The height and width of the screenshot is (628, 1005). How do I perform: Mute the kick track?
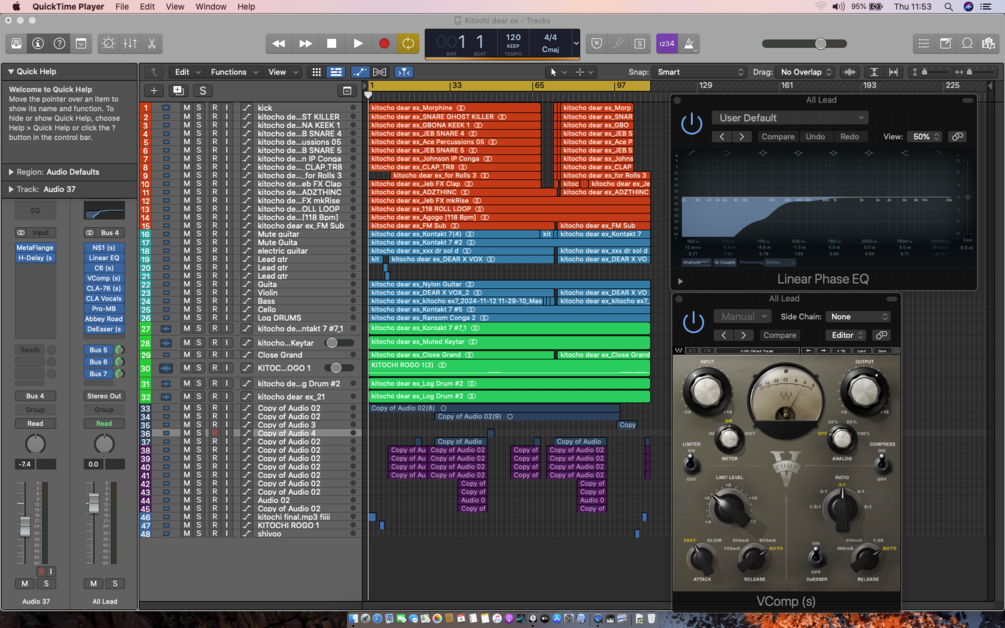click(187, 108)
